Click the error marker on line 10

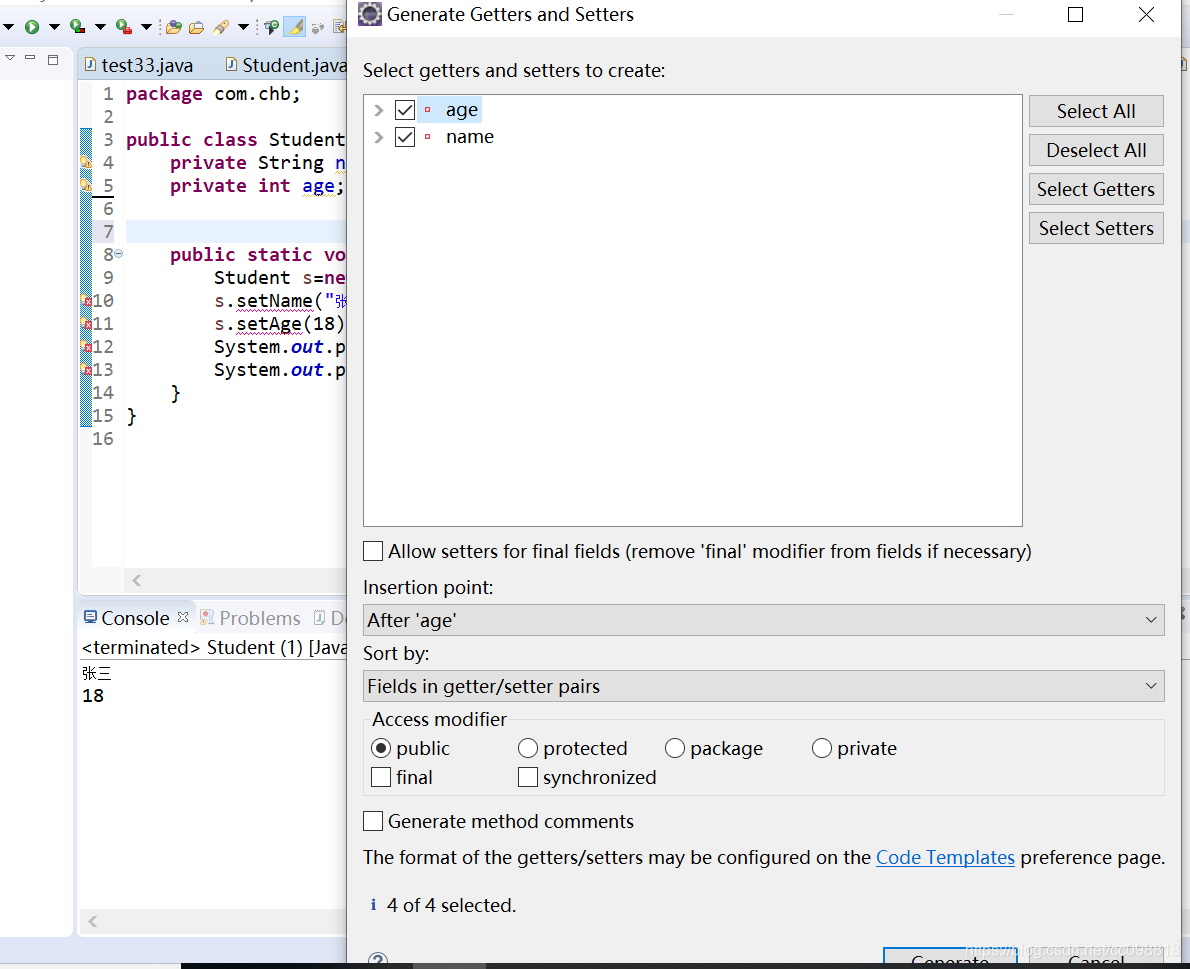tap(86, 300)
